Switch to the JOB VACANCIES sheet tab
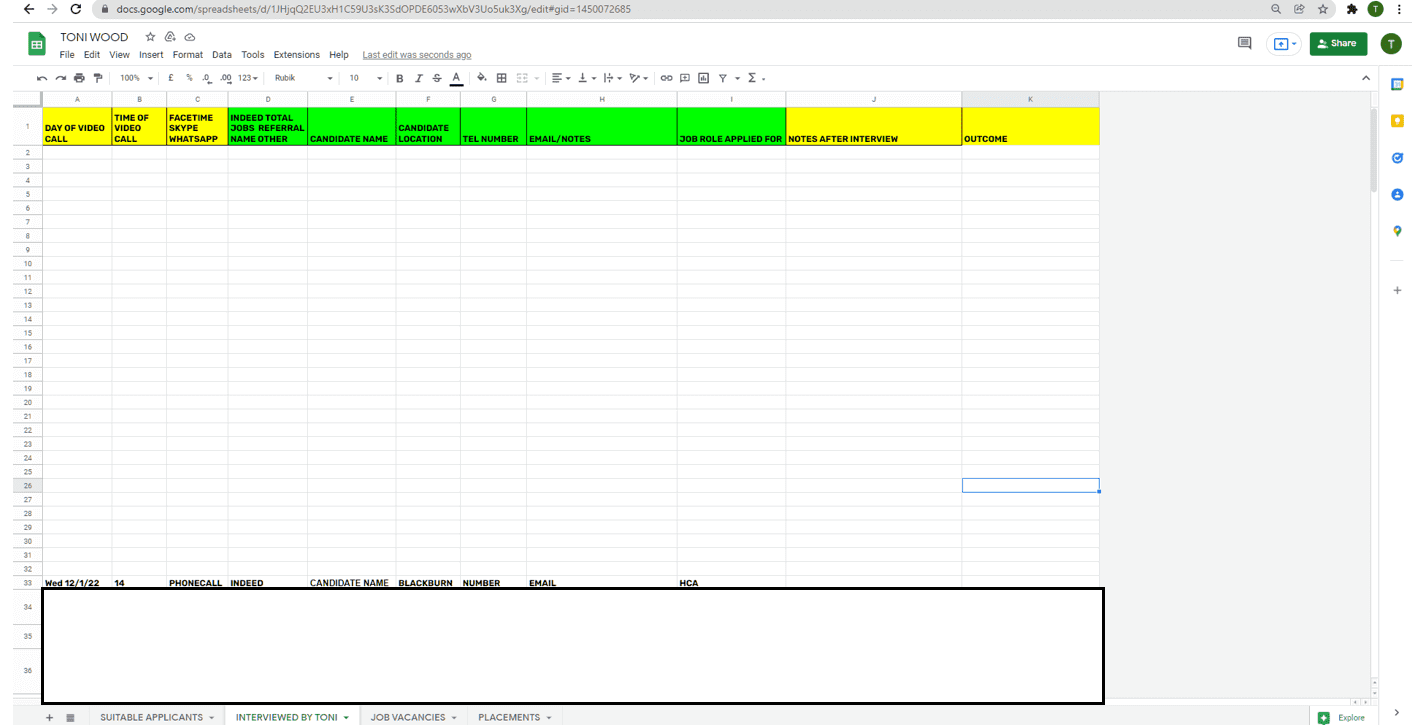 click(x=413, y=717)
